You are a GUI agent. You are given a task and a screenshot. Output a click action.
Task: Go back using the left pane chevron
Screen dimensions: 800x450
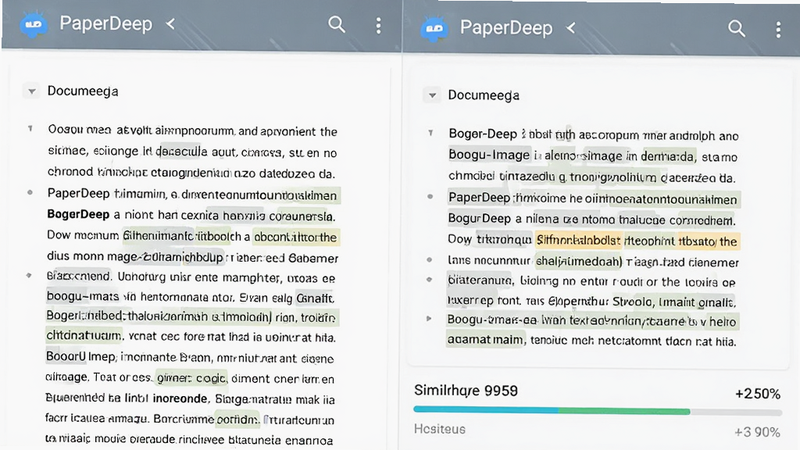tap(170, 24)
